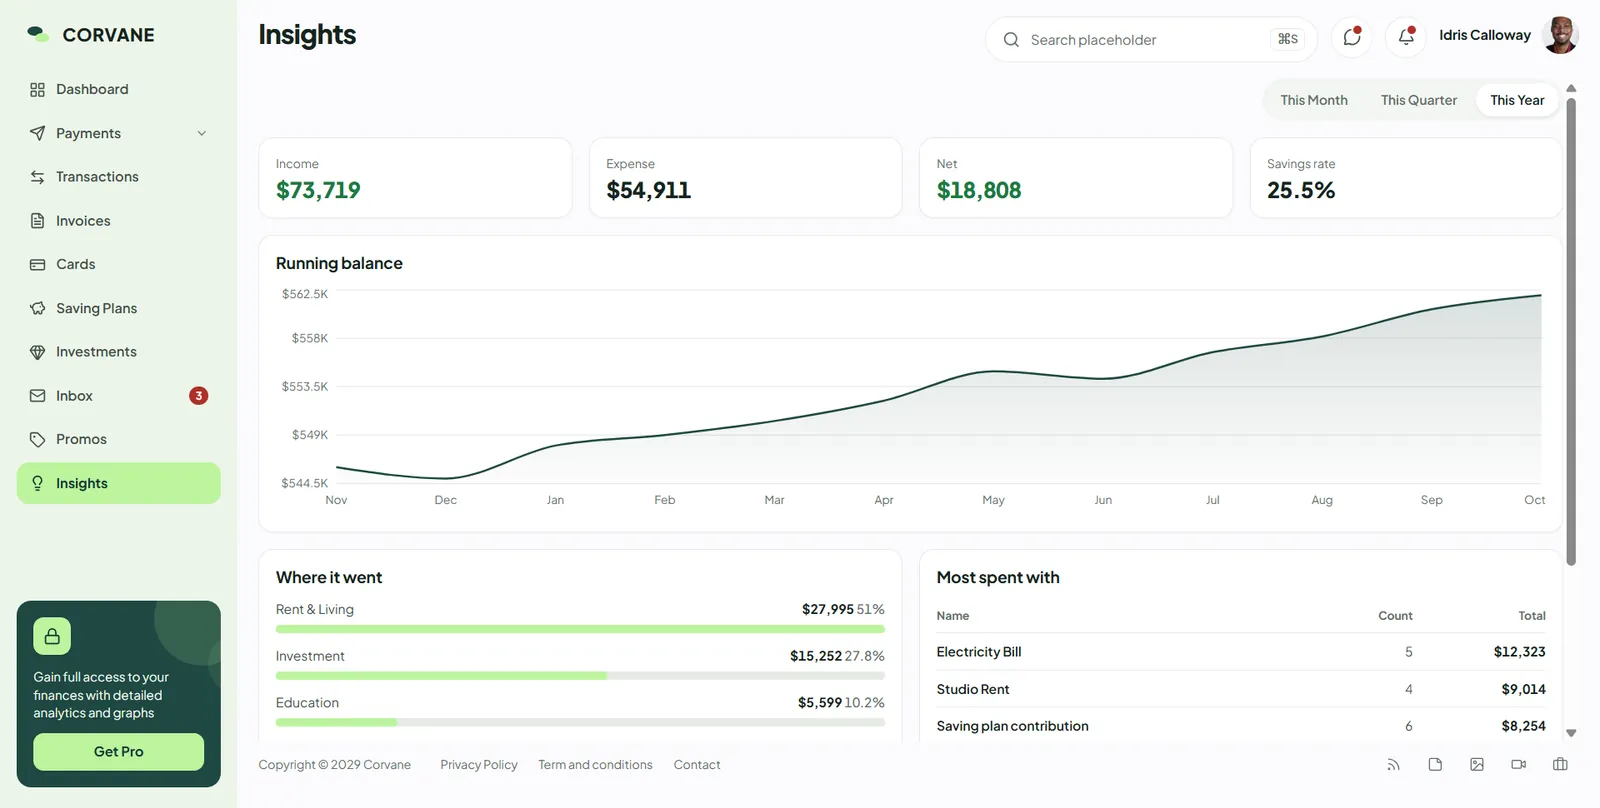1600x808 pixels.
Task: Select the This Year tab
Action: coord(1517,100)
